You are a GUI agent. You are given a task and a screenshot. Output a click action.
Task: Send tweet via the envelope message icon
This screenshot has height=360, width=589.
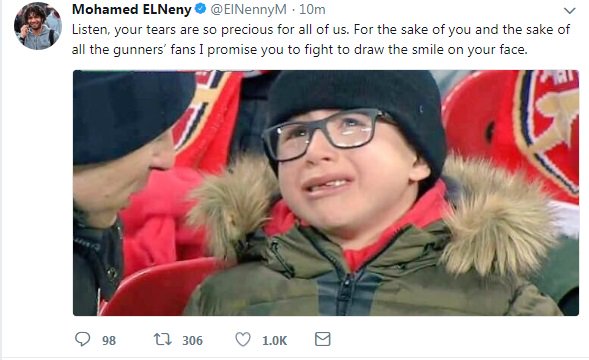click(322, 339)
